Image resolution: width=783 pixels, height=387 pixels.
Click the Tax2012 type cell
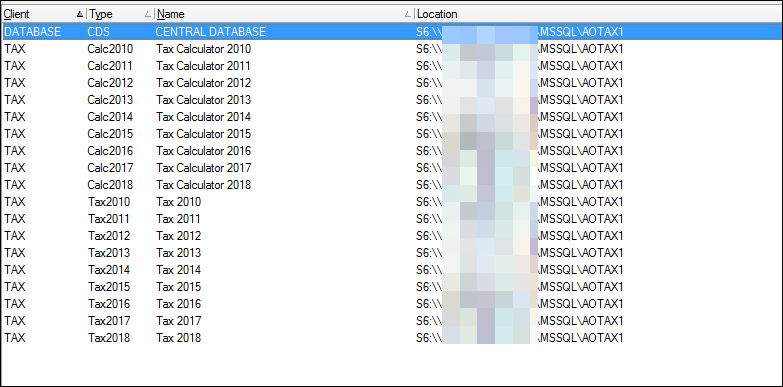[109, 236]
